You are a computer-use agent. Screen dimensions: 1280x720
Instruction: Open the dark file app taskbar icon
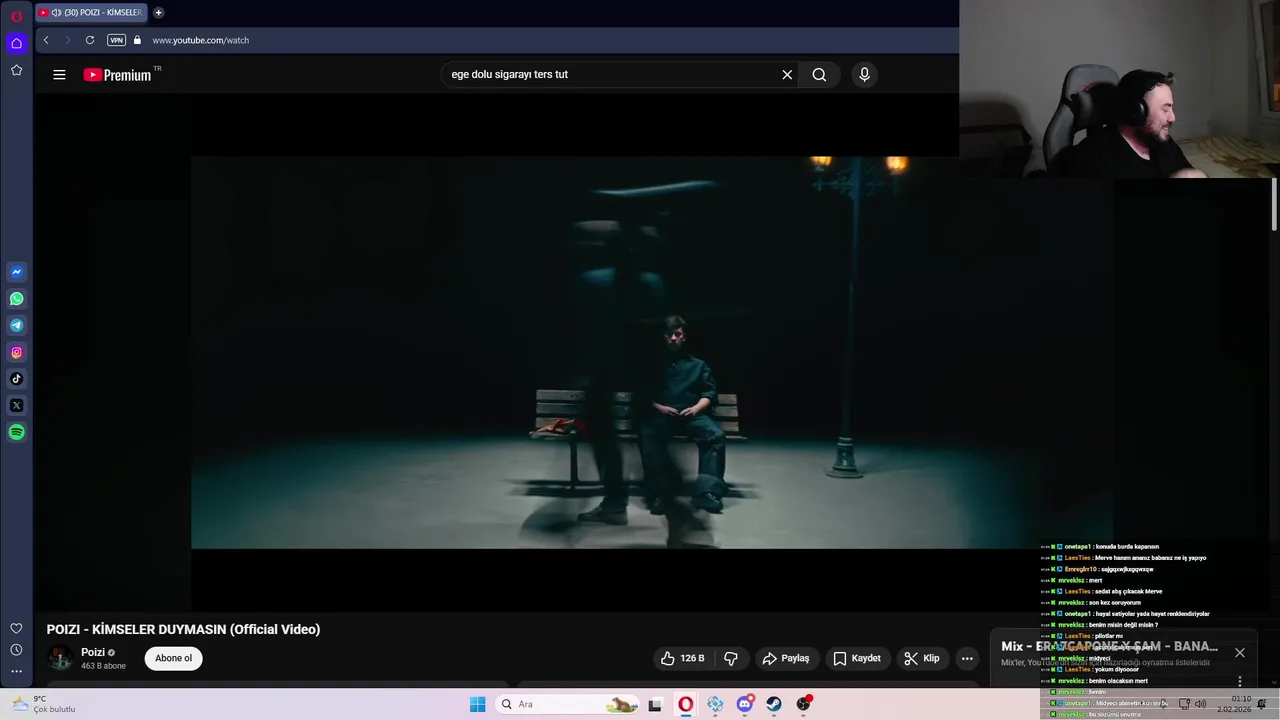(655, 704)
